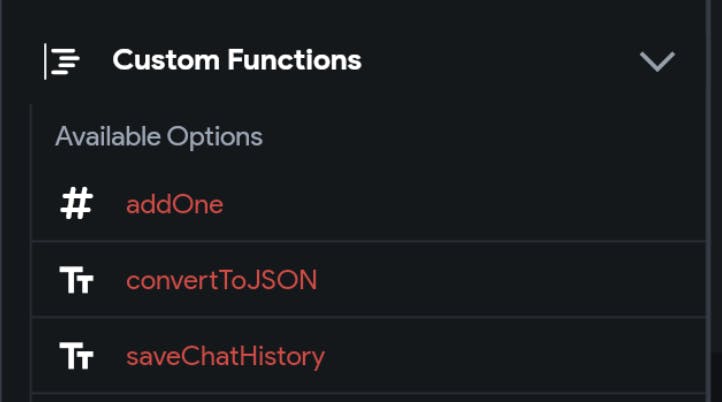The width and height of the screenshot is (722, 402).
Task: Click the text-type icon beside saveChatHistory
Action: 76,356
